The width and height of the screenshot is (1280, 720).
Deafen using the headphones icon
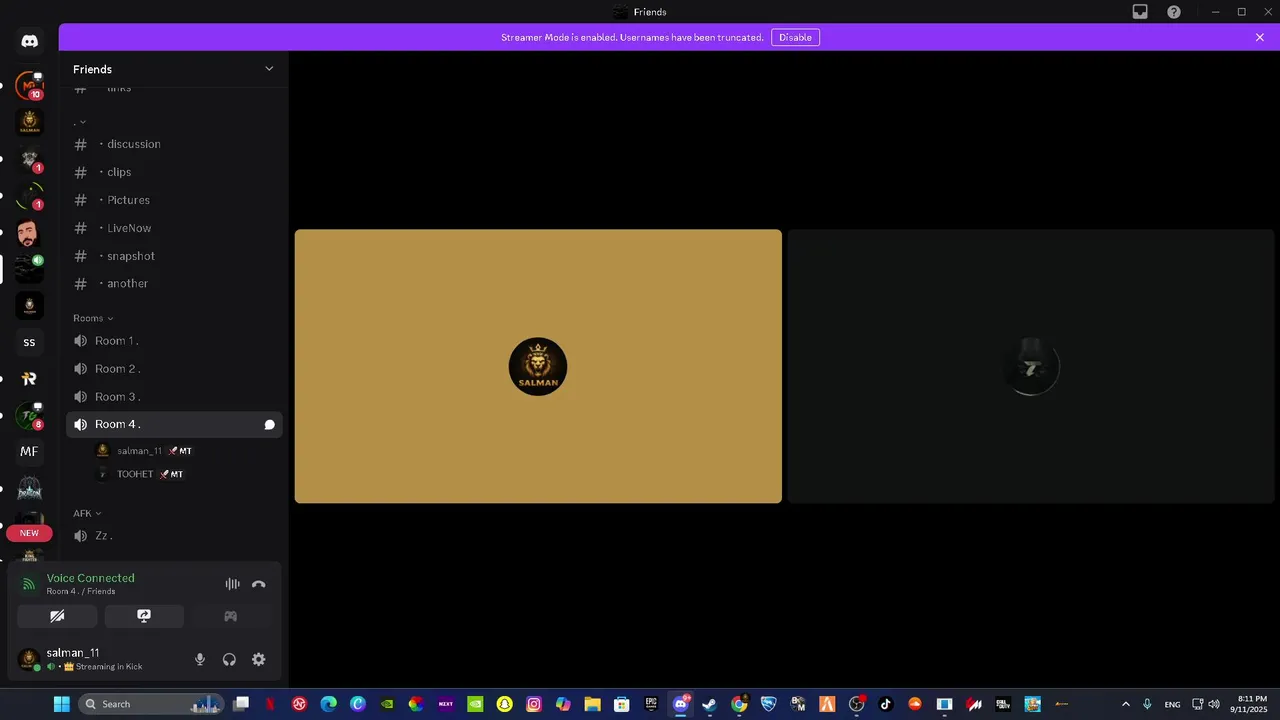229,659
